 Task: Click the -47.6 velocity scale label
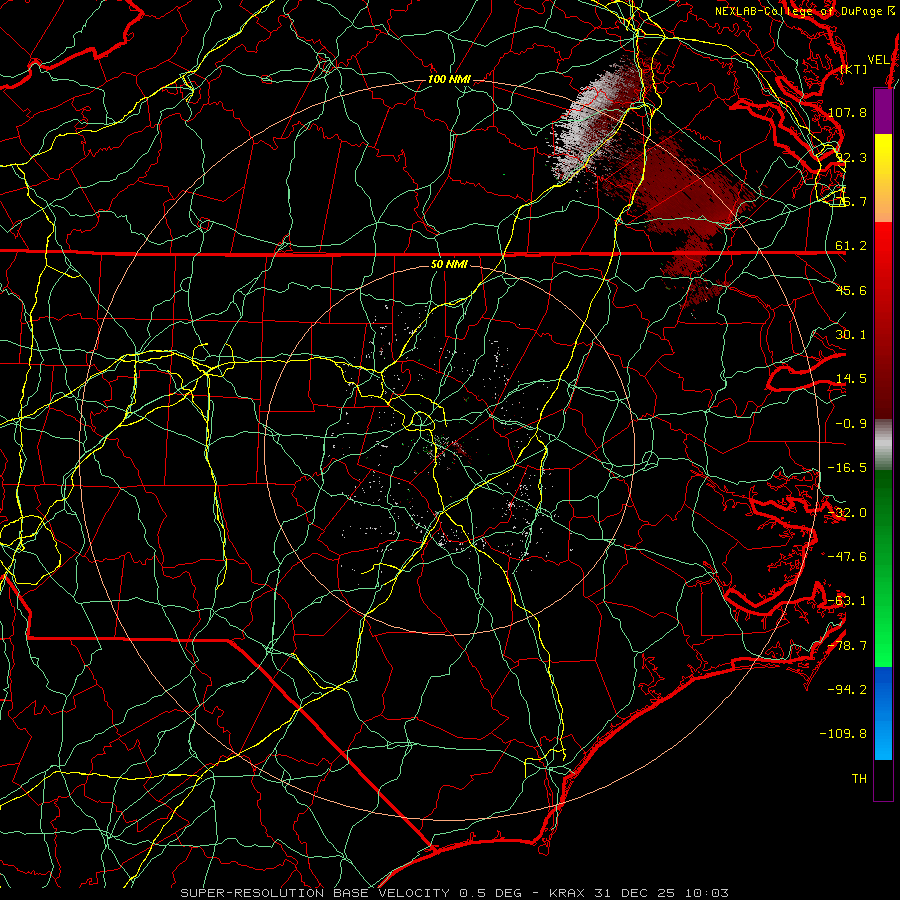click(x=847, y=557)
